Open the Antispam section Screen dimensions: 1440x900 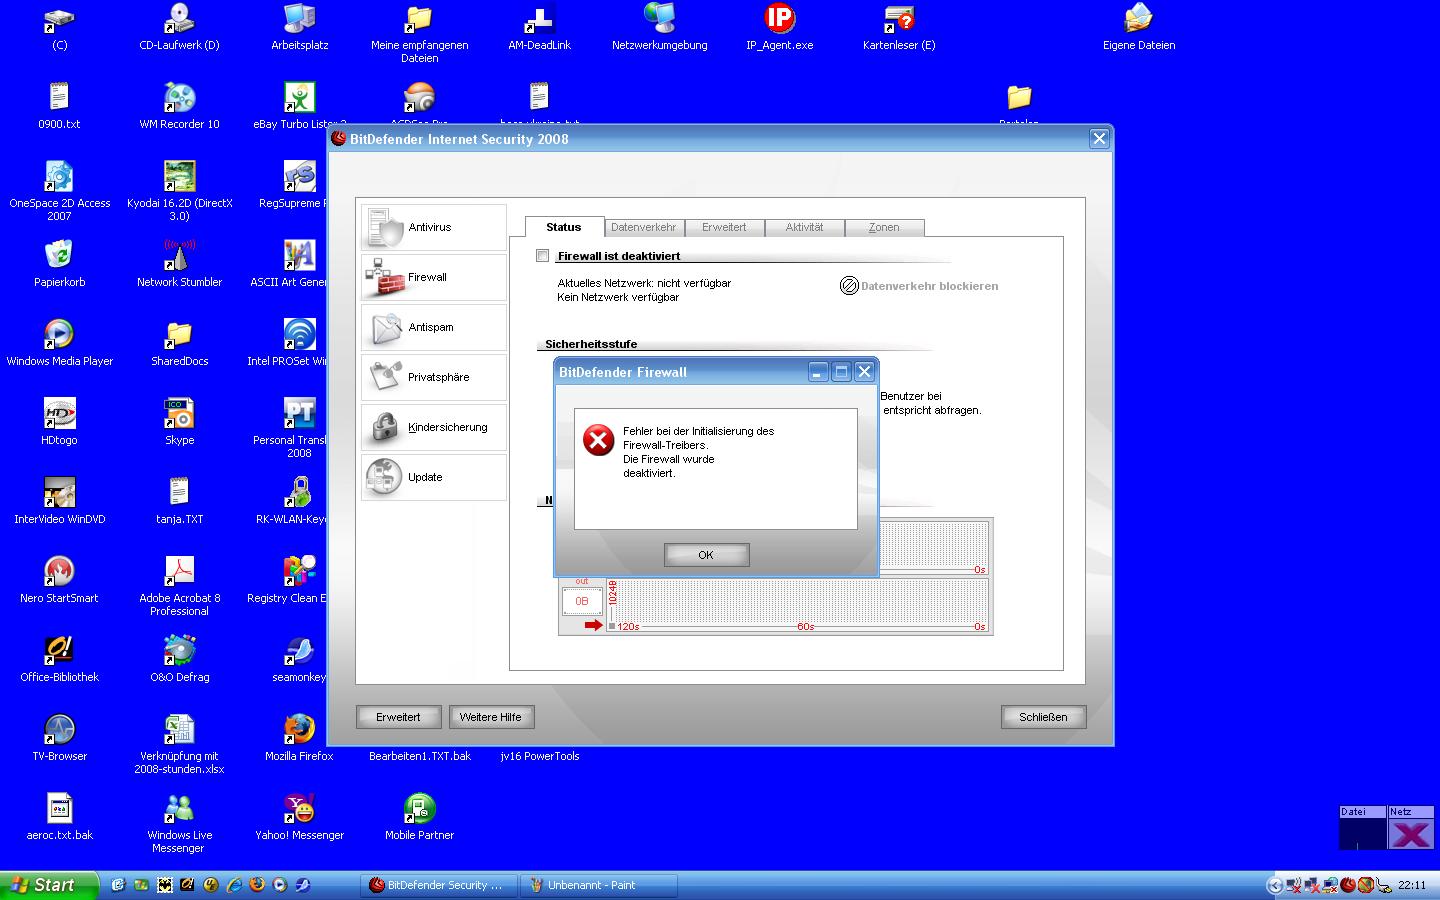433,327
